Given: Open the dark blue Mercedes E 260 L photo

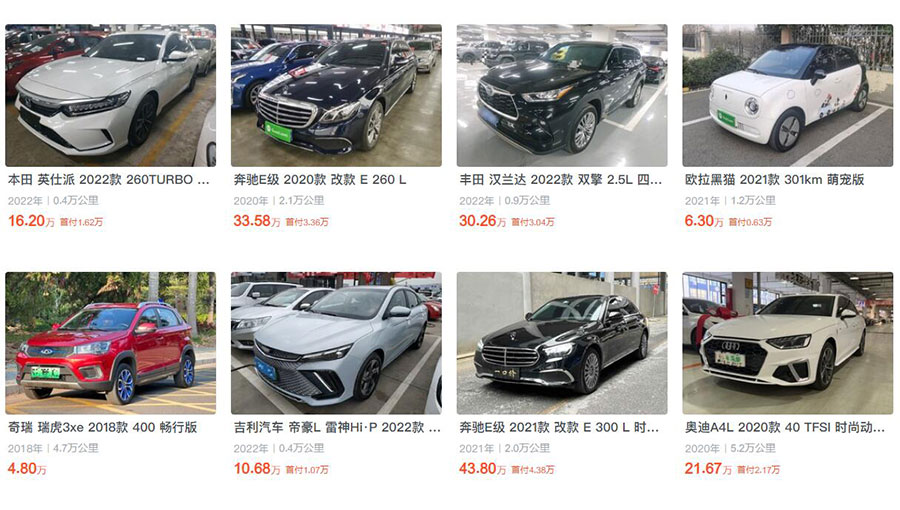Looking at the screenshot, I should 336,95.
